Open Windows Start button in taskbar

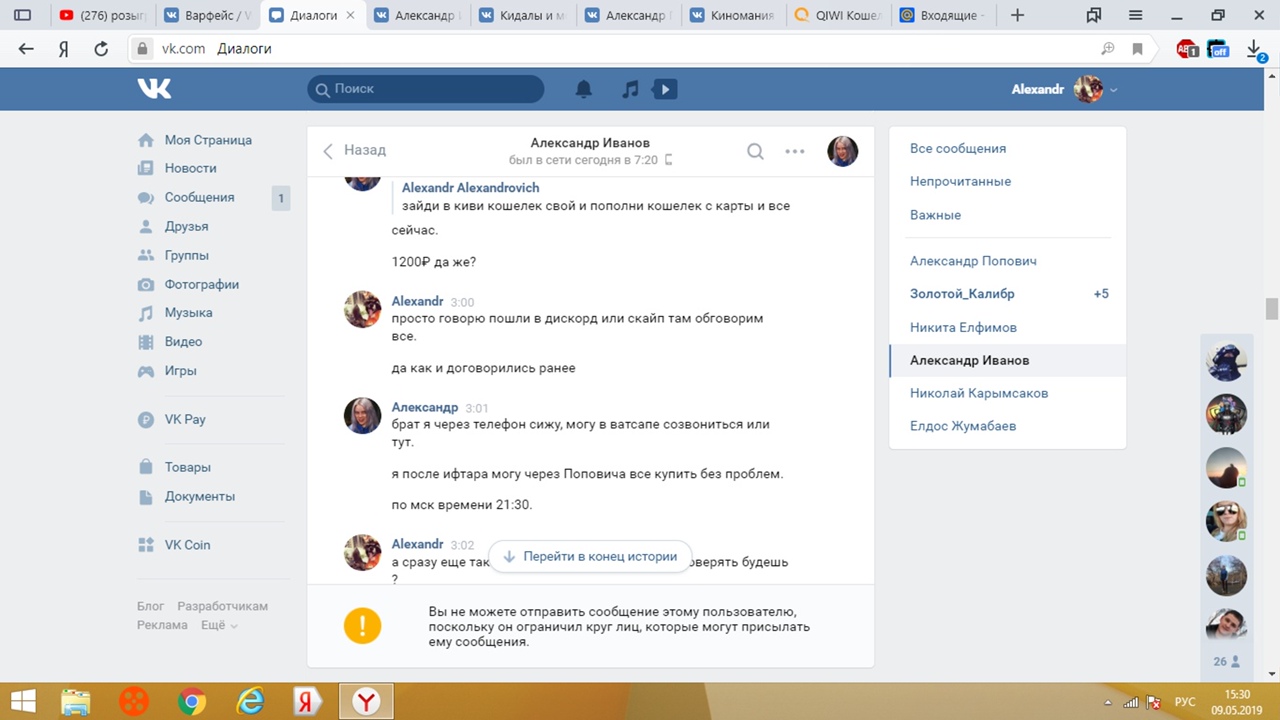tap(24, 701)
